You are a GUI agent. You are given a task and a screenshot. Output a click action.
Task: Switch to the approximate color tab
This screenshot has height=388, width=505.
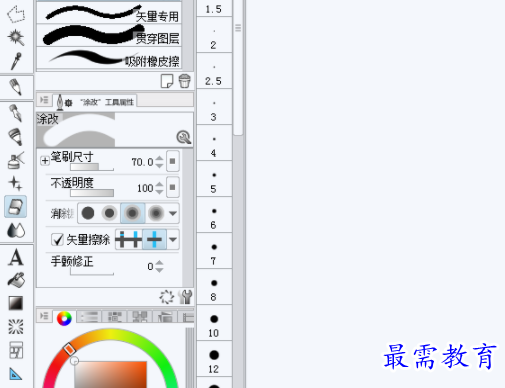pos(165,316)
